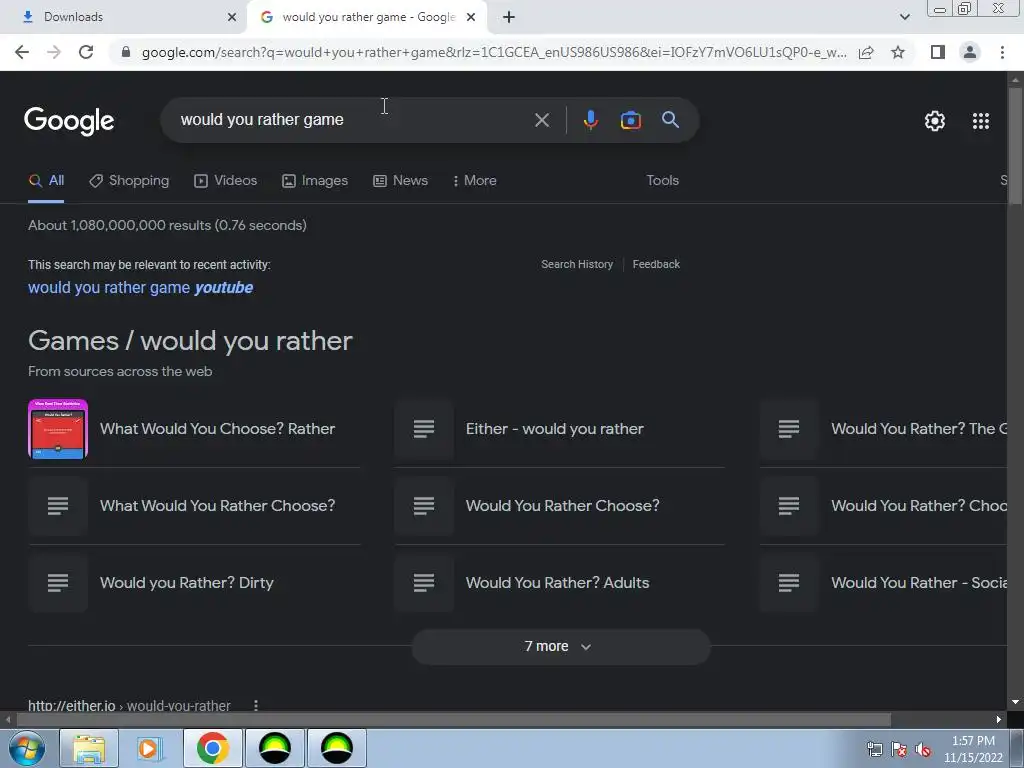1024x768 pixels.
Task: Expand the 7 more games list
Action: (560, 647)
